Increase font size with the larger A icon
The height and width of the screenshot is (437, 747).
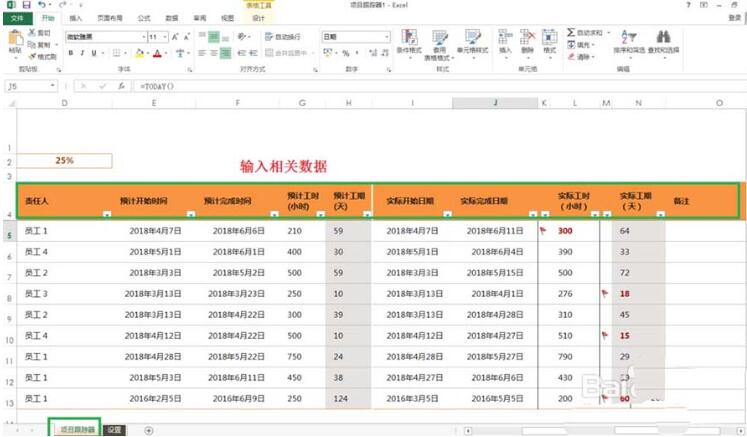(x=175, y=37)
